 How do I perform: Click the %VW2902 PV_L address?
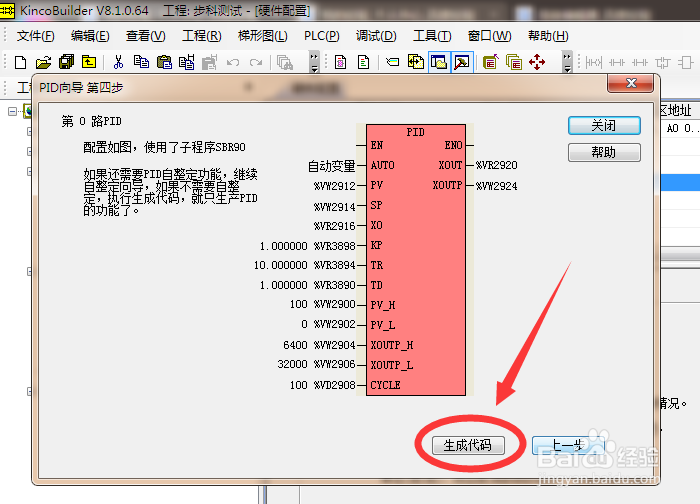335,325
